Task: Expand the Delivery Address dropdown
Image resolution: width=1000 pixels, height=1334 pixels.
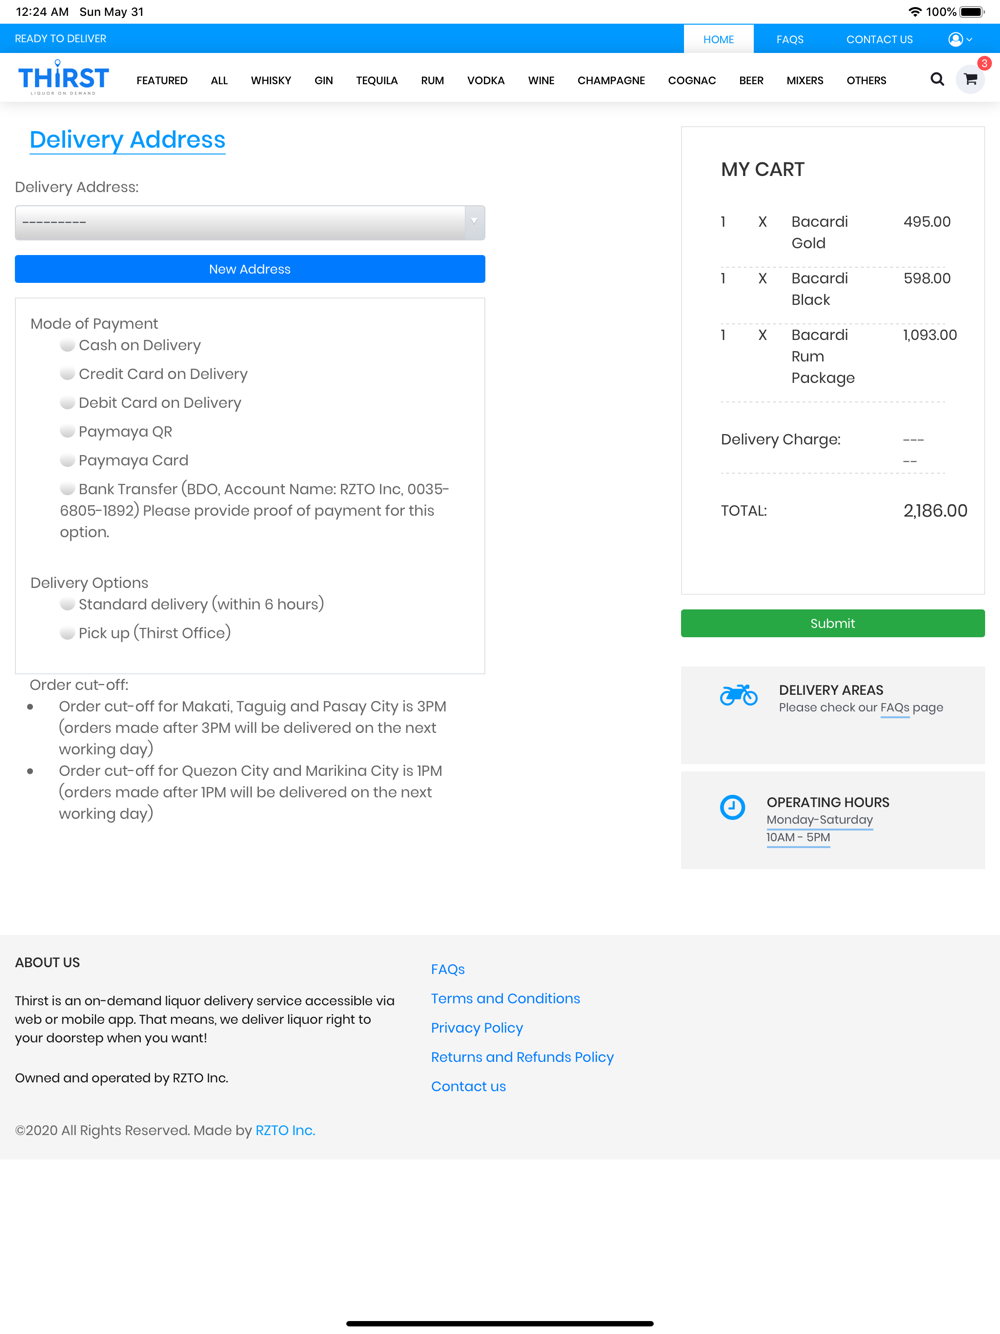Action: pos(249,222)
